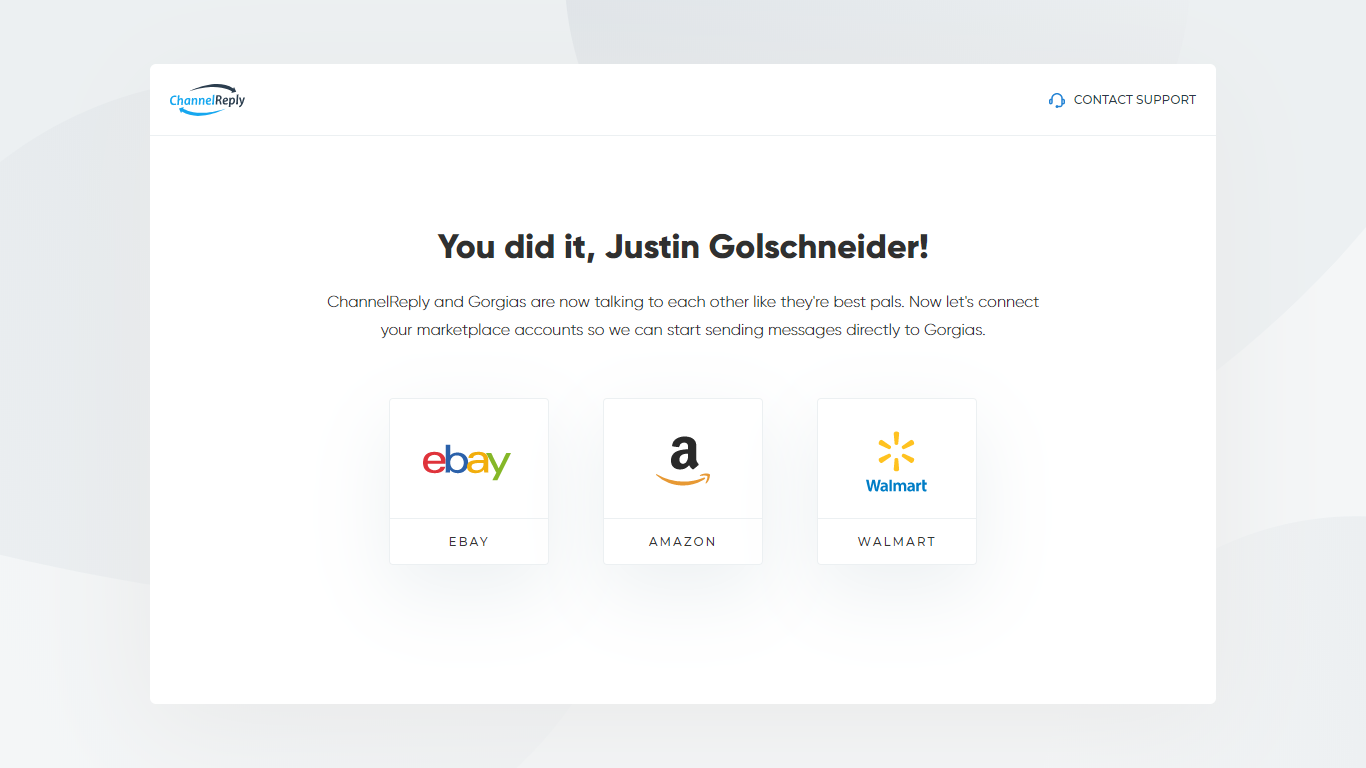Click the red letter e in eBay logo
The image size is (1366, 768).
point(433,461)
